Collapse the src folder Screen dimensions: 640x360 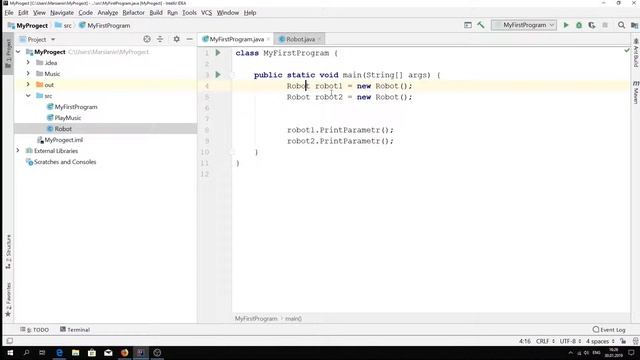(28, 96)
